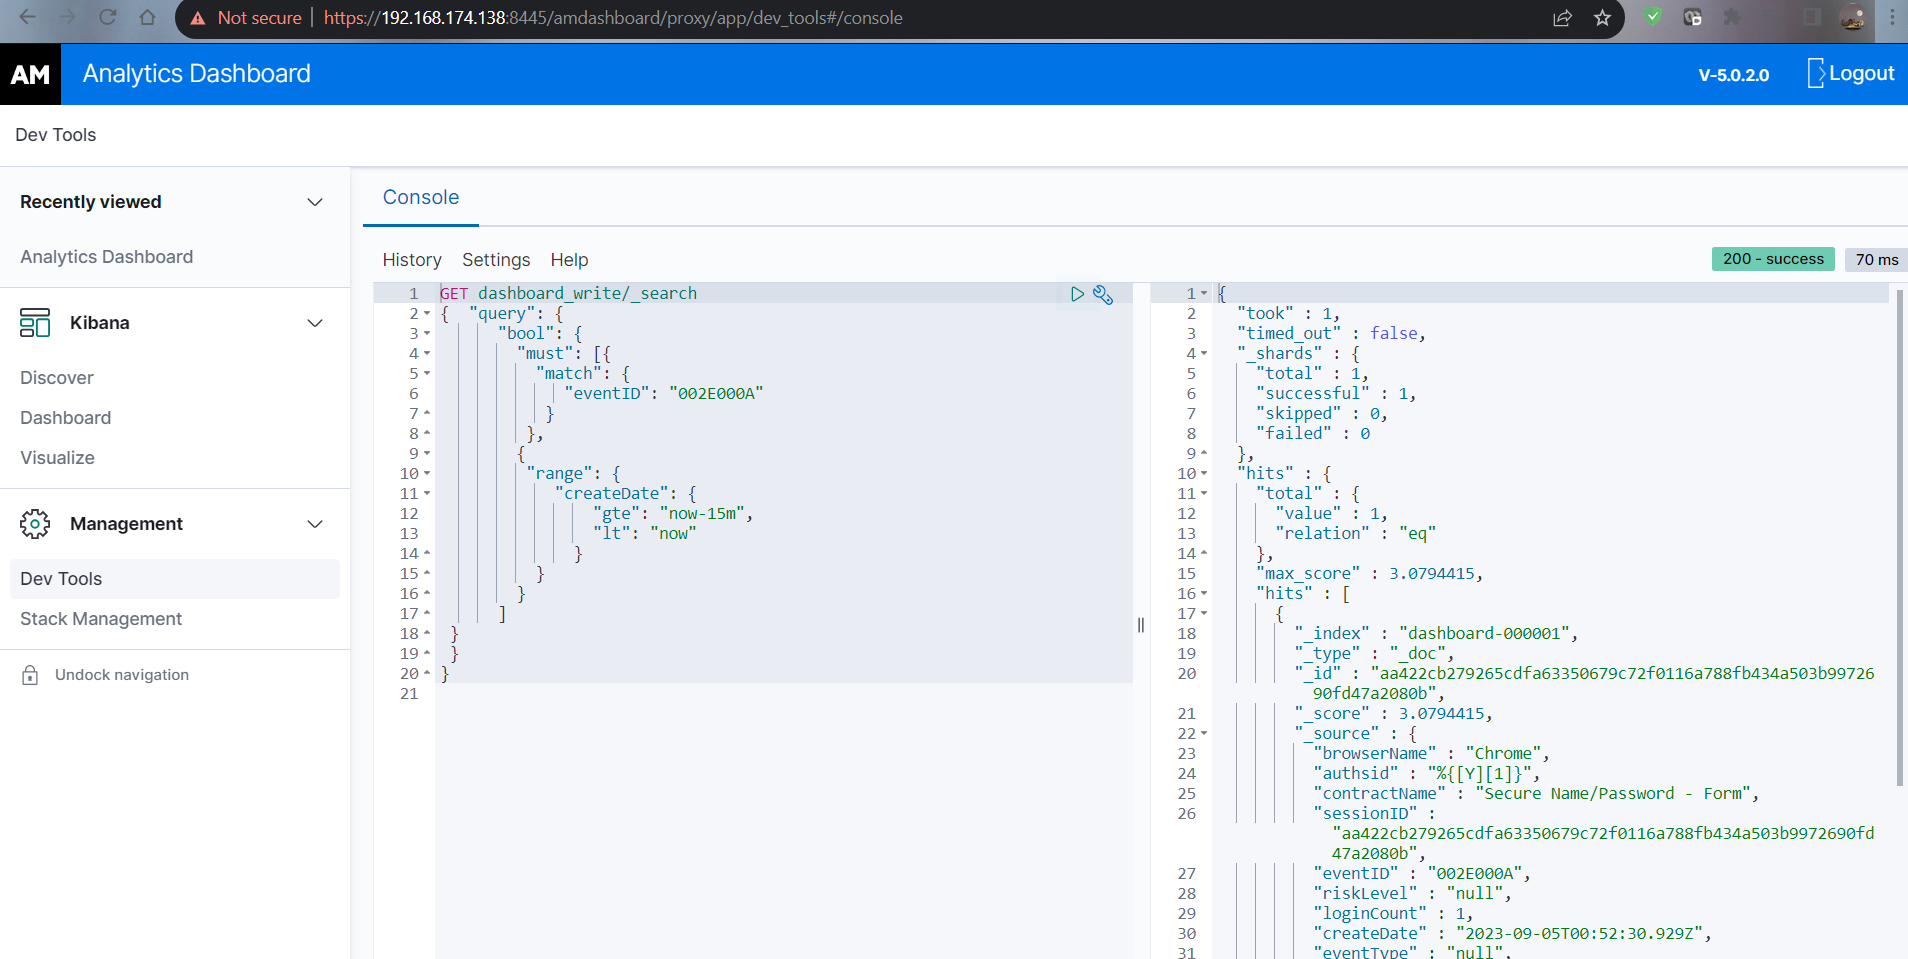Click the editor panel resize handle

point(1141,625)
